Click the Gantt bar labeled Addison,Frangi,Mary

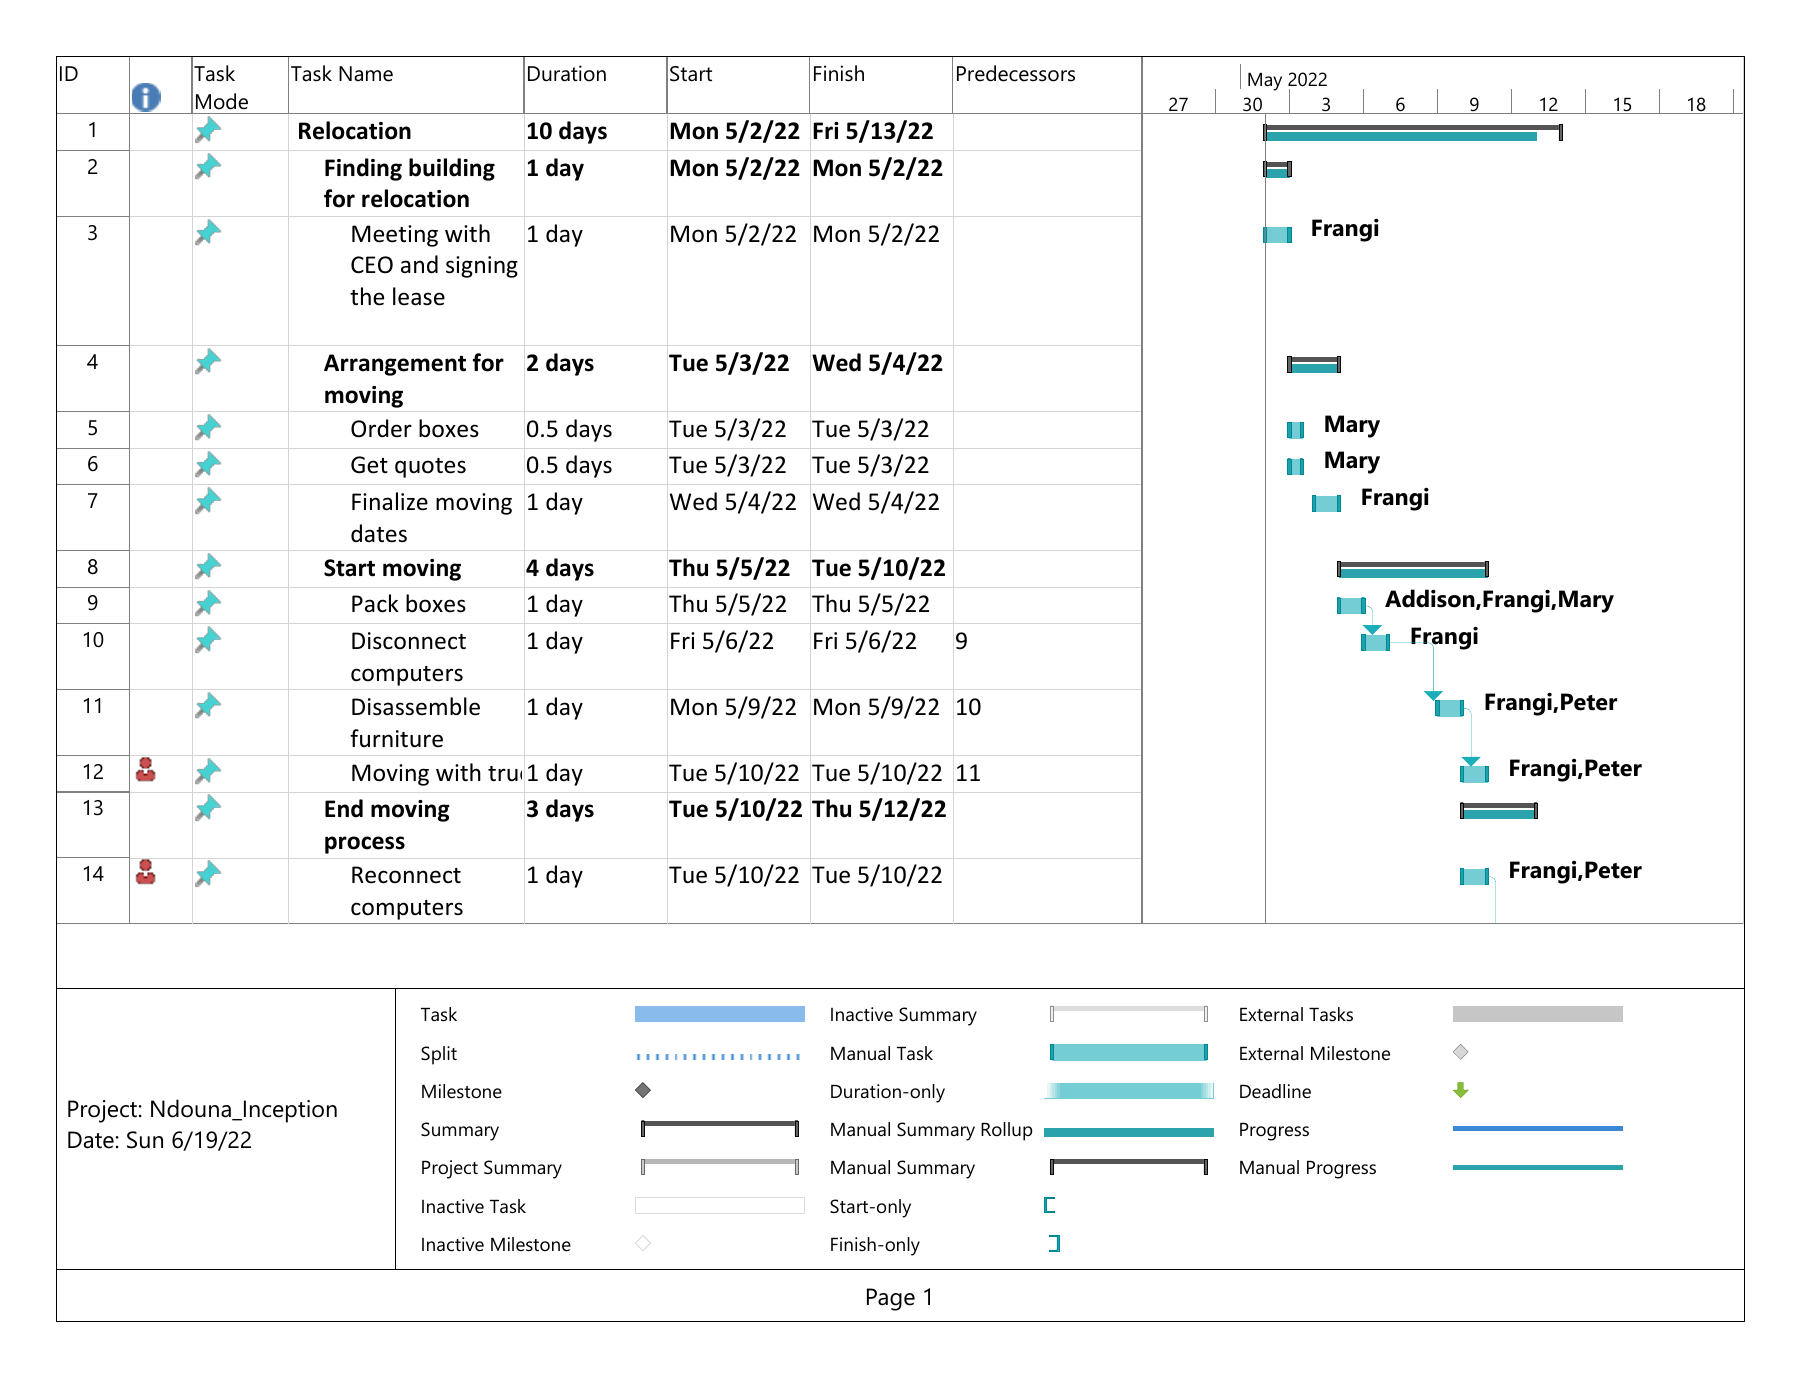[x=1351, y=605]
